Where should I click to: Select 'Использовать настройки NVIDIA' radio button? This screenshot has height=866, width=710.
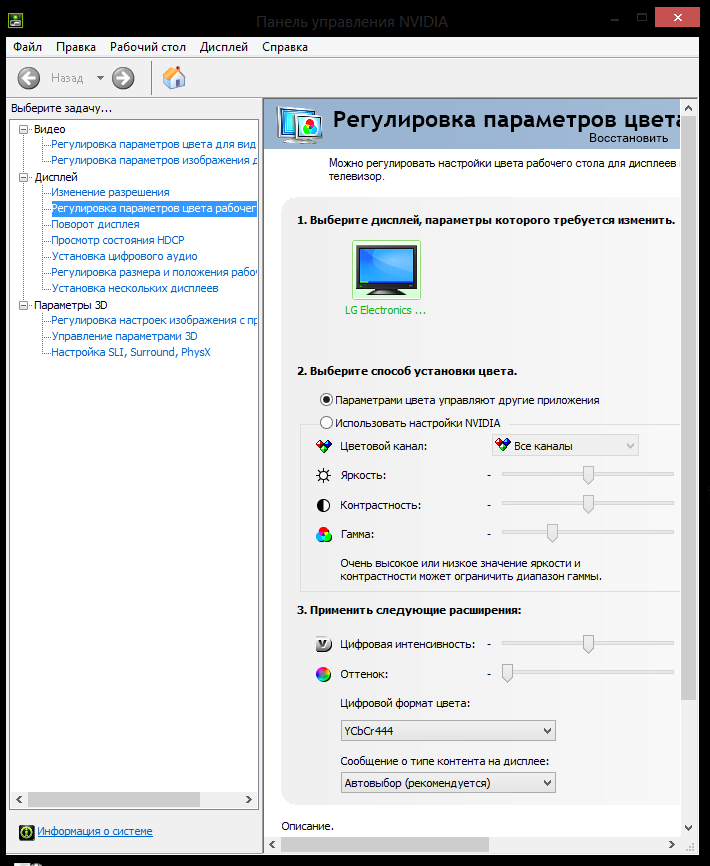click(x=326, y=423)
